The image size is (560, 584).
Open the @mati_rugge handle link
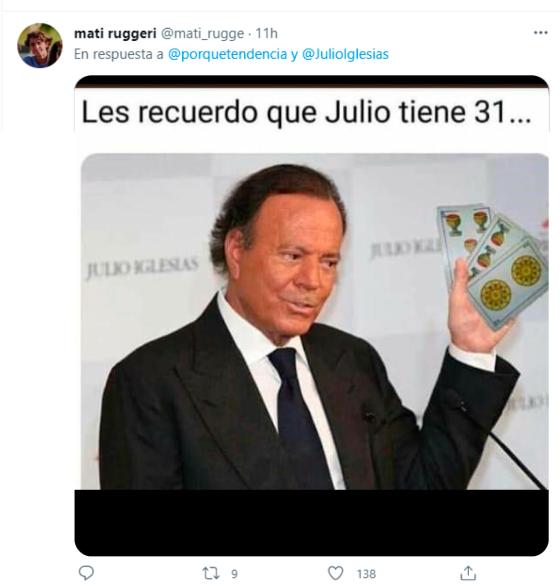[202, 34]
